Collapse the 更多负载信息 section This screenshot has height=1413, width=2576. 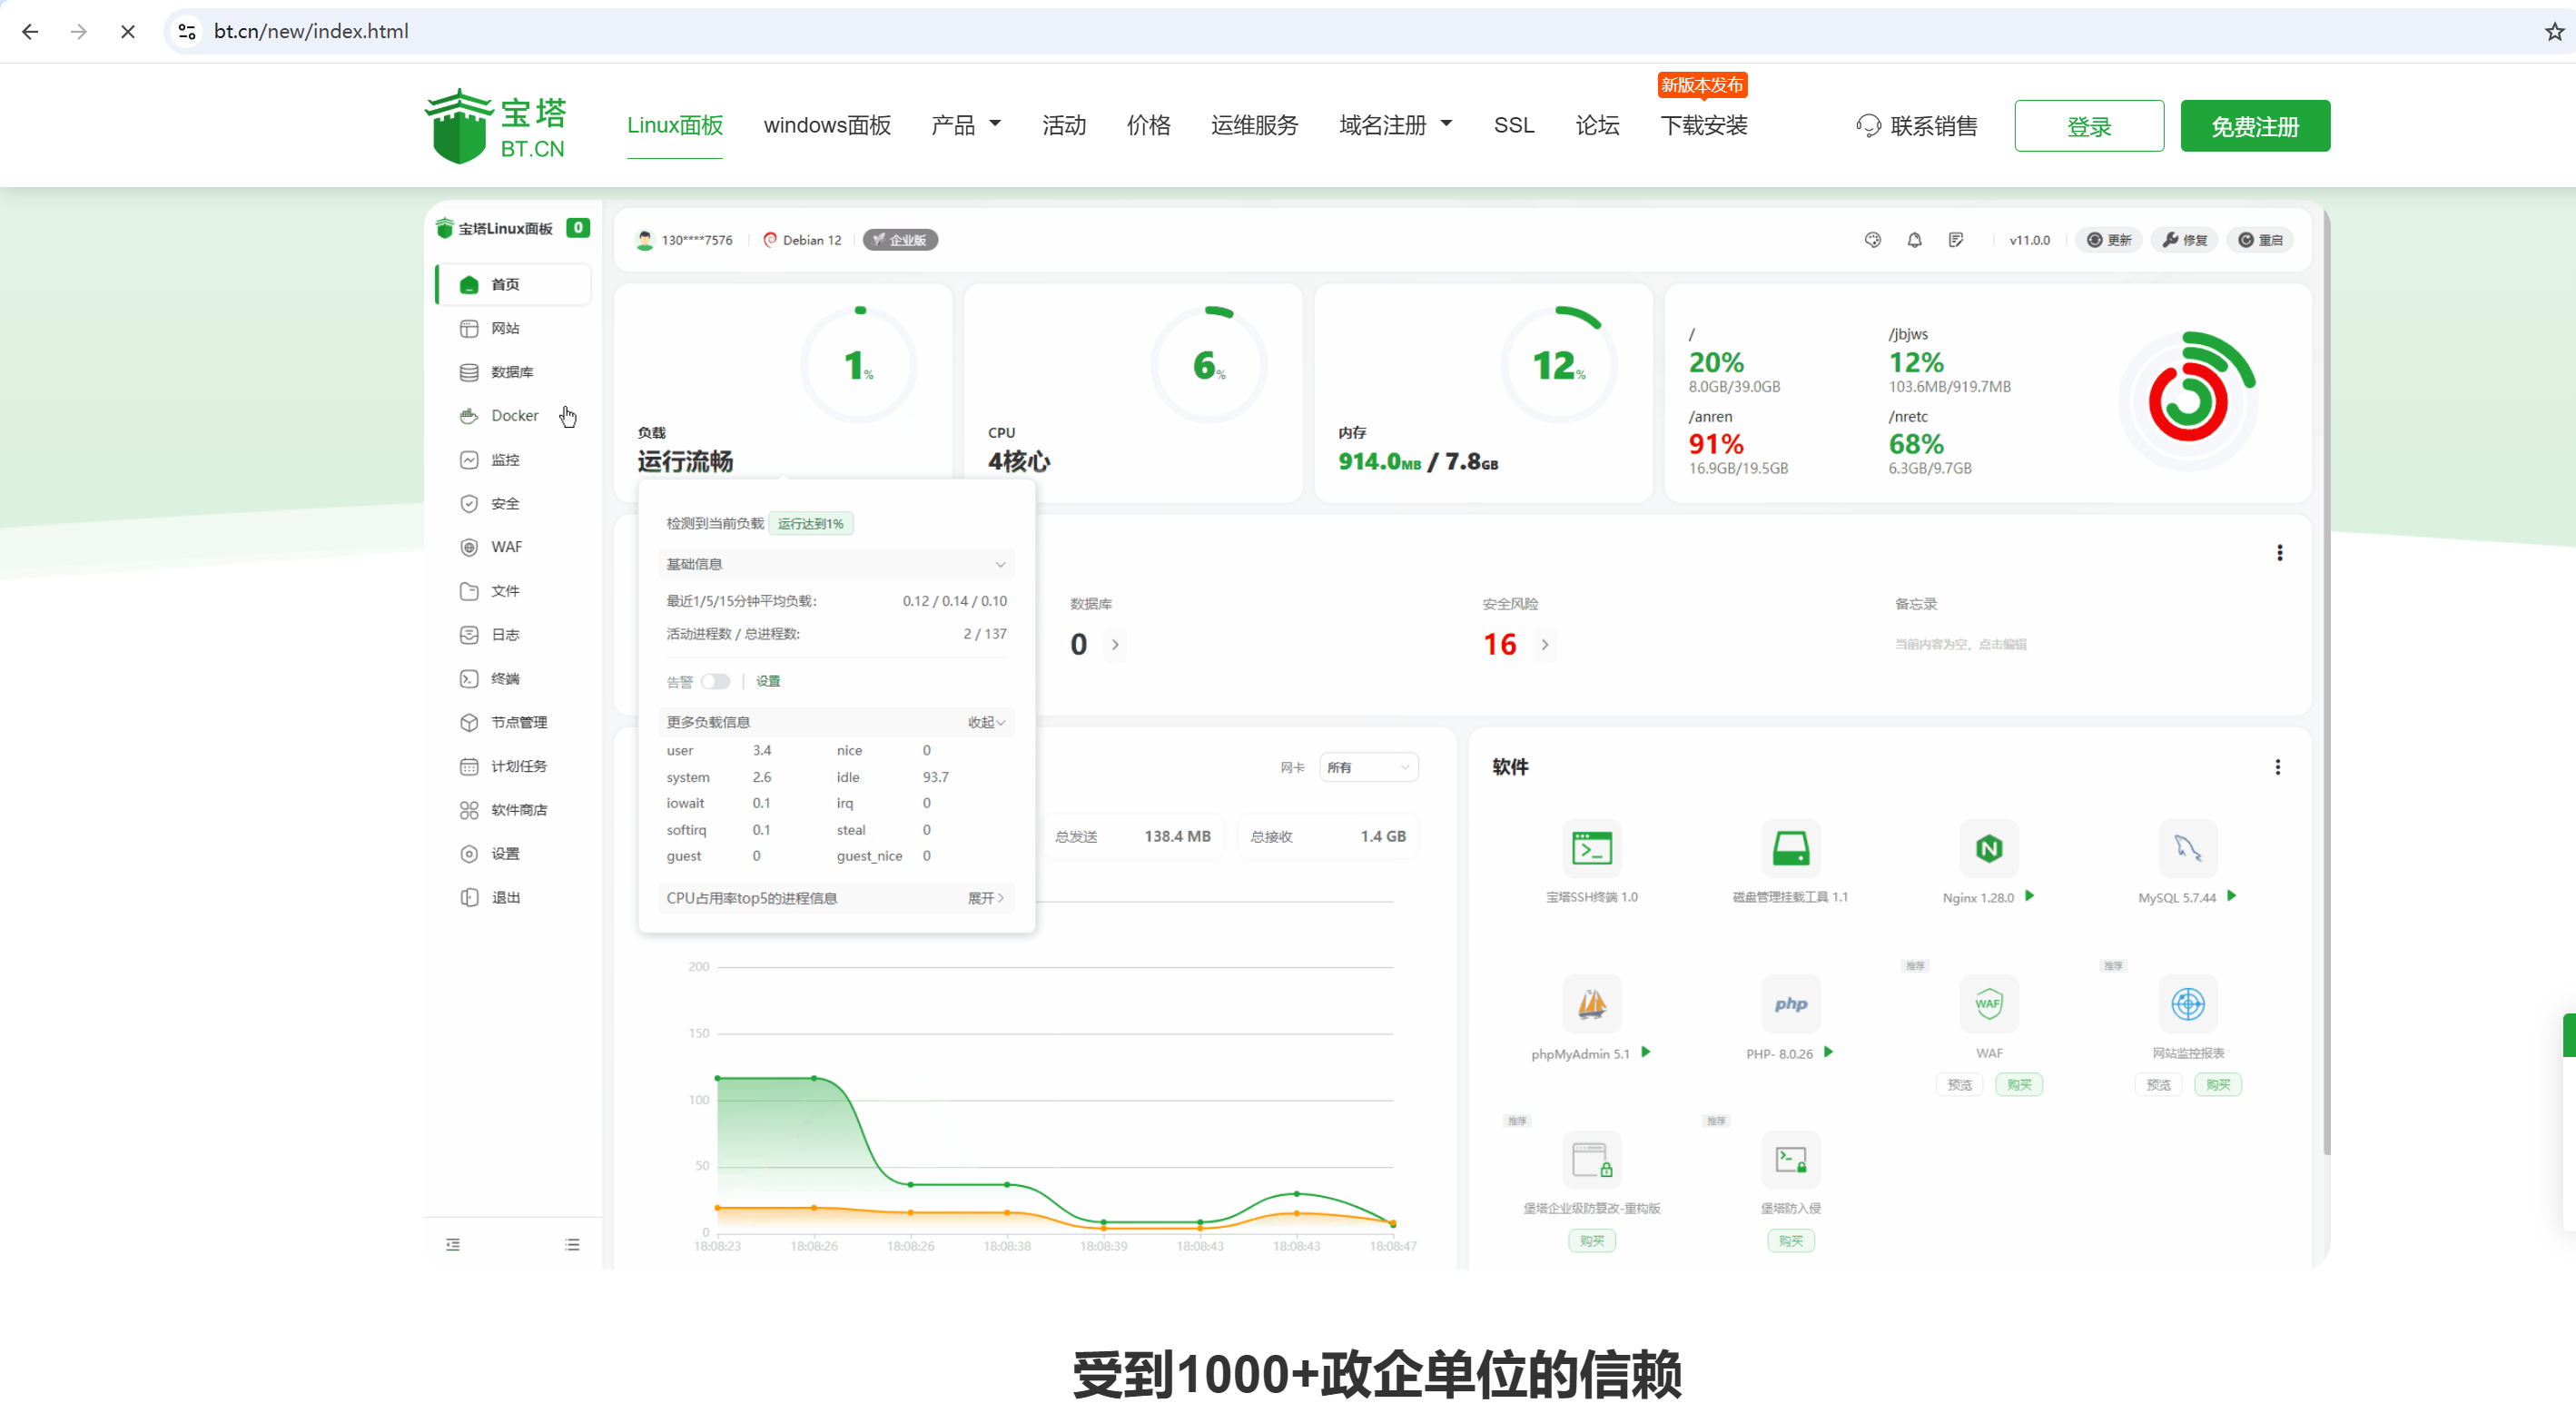(x=986, y=723)
